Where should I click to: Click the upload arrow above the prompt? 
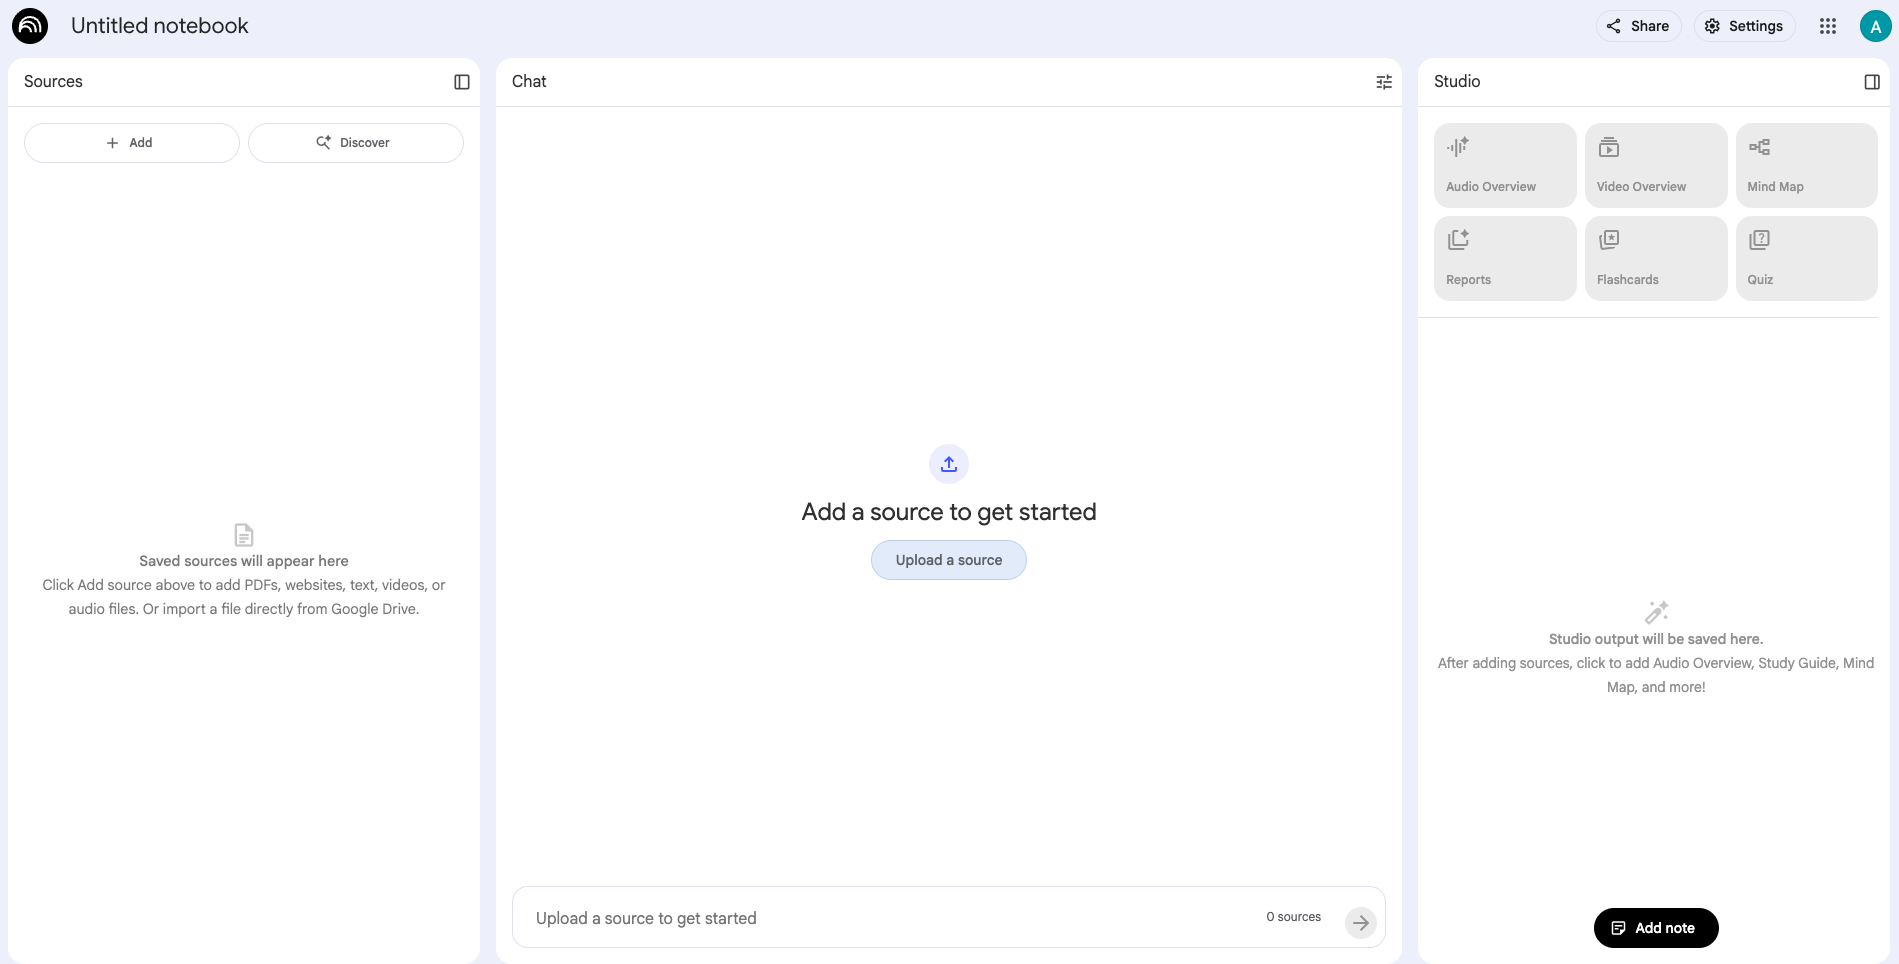948,463
